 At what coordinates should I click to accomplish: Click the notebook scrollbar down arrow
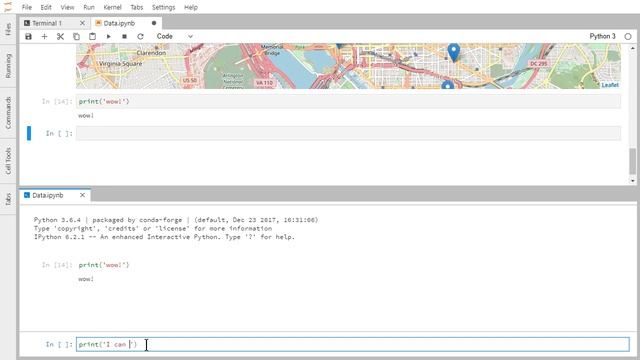pyautogui.click(x=632, y=180)
